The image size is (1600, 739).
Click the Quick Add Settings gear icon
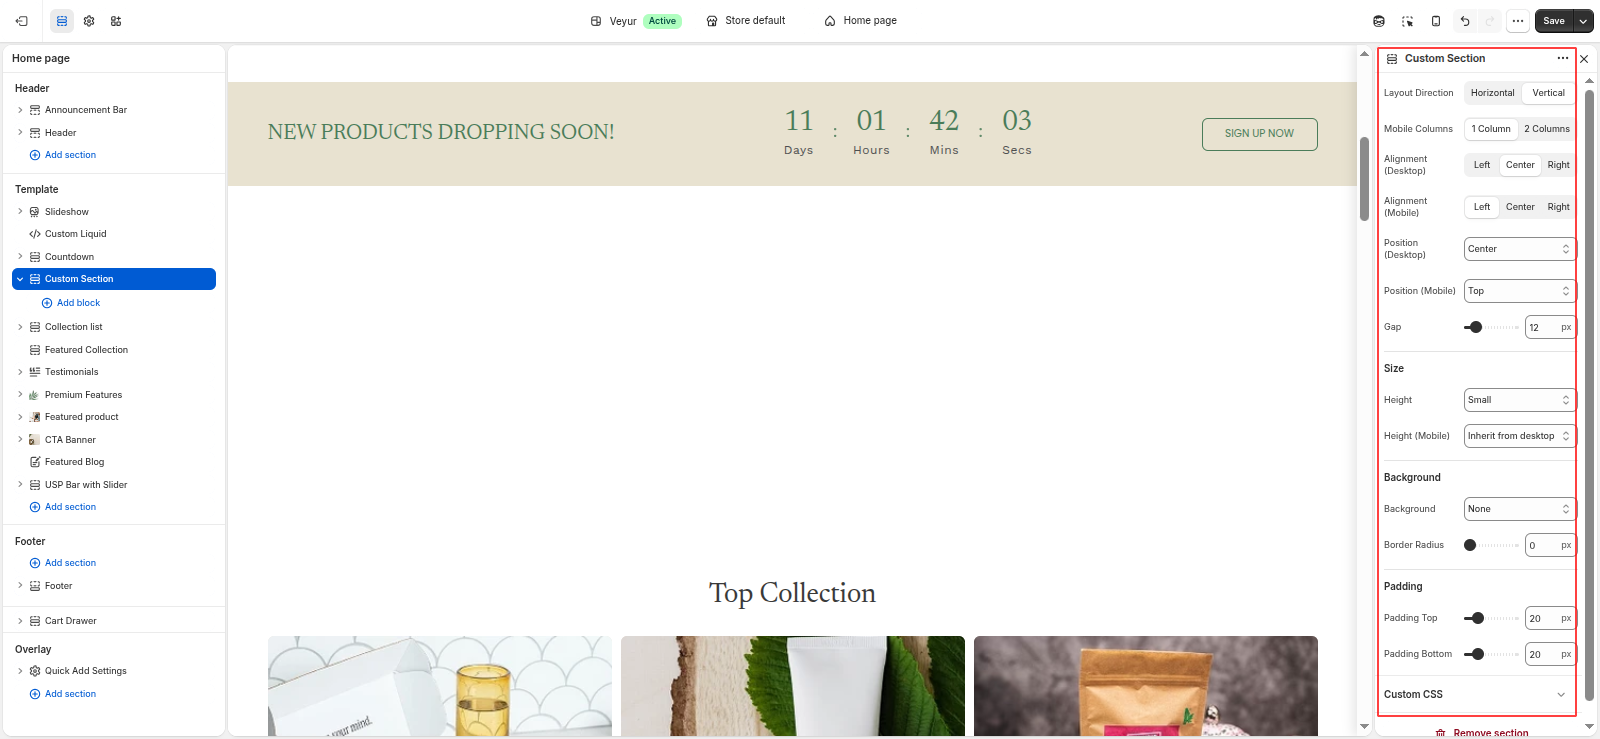tap(35, 671)
